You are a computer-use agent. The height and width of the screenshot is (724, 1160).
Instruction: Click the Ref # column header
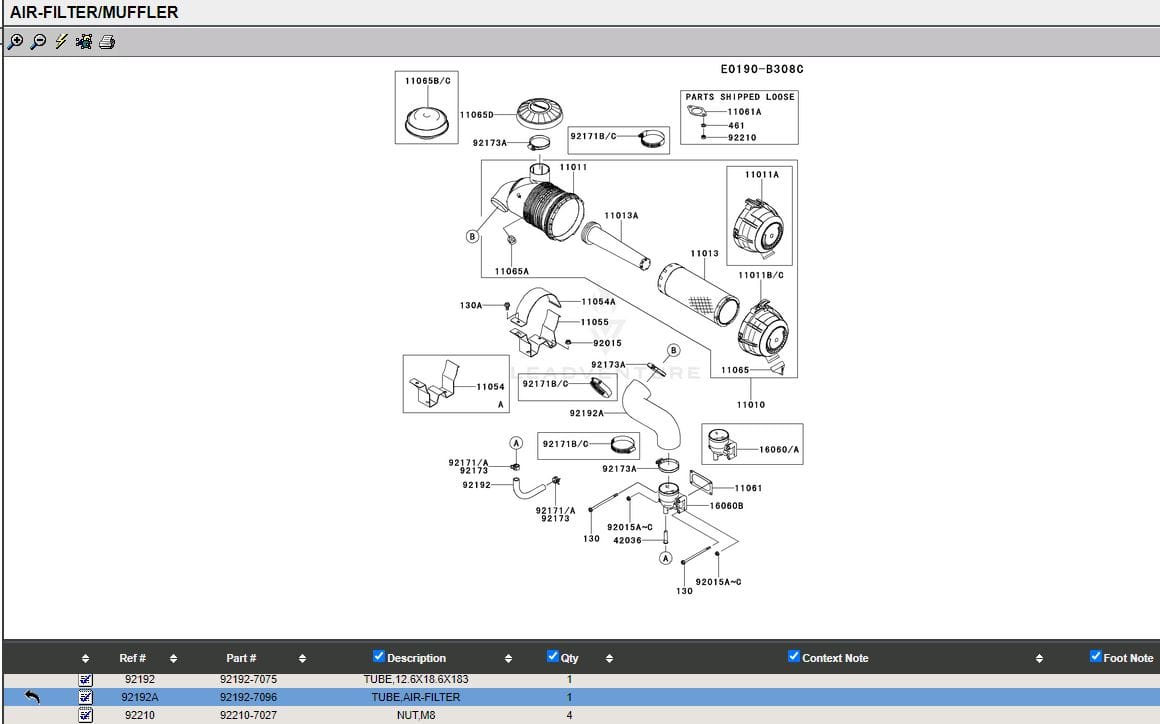click(132, 658)
